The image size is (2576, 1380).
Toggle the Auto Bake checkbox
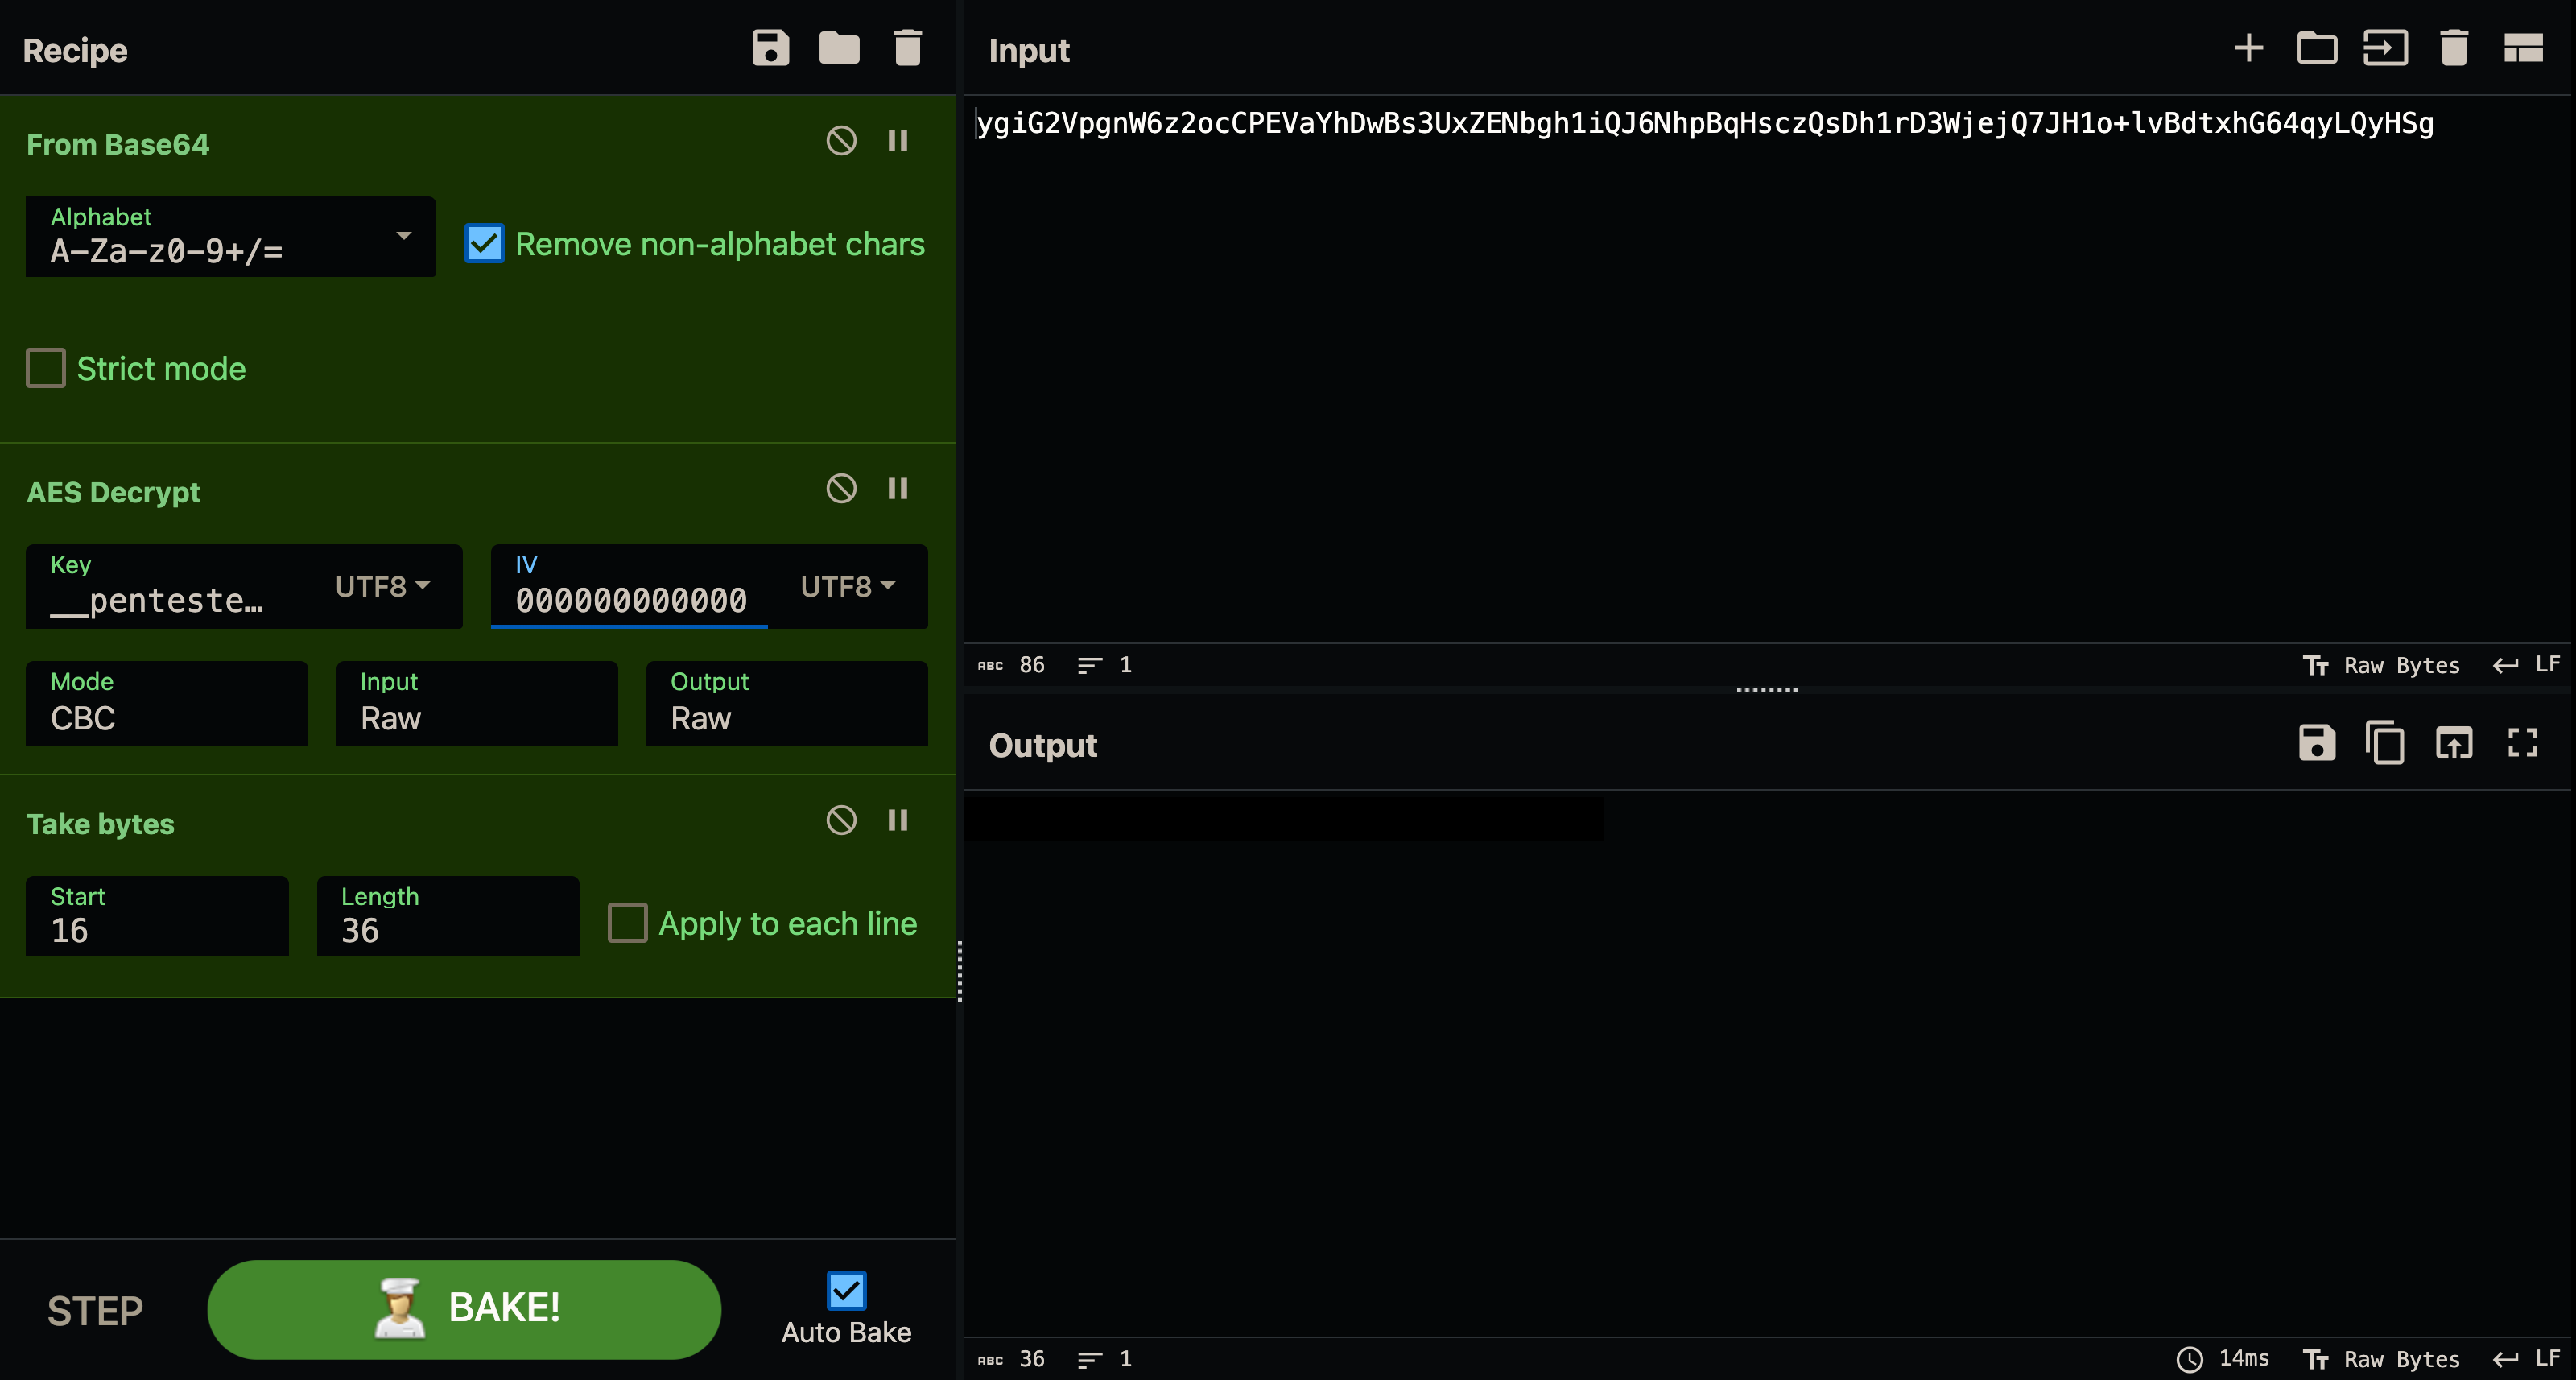(846, 1290)
